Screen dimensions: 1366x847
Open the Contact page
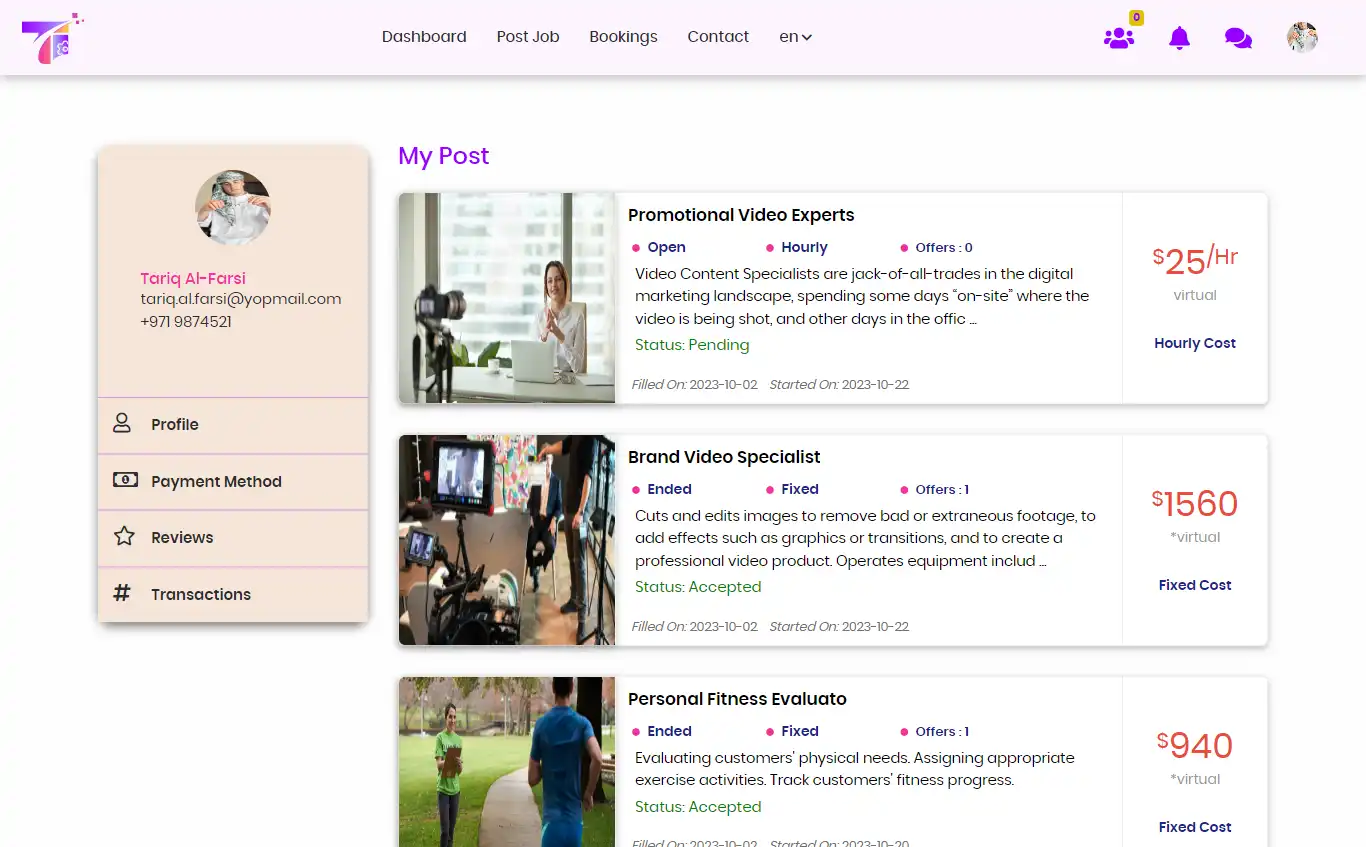(717, 36)
